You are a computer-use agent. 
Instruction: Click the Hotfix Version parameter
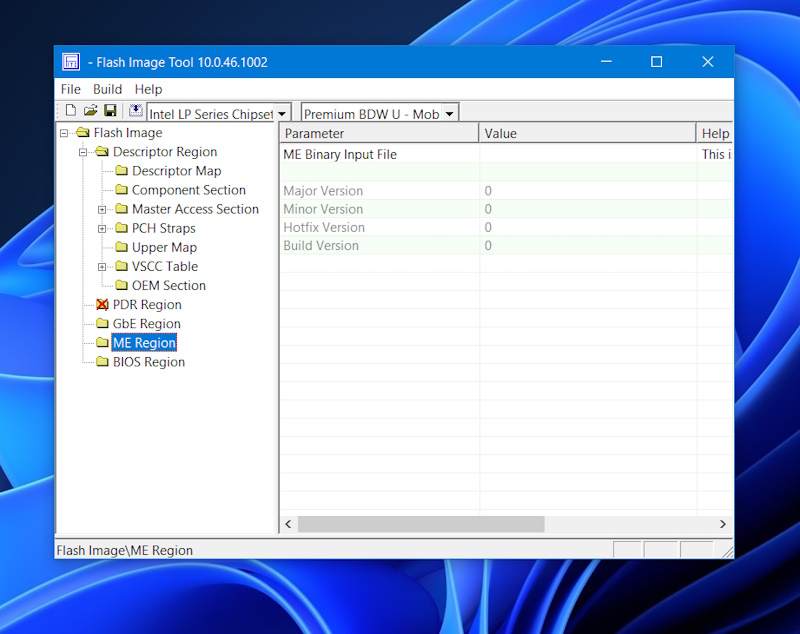pos(324,227)
